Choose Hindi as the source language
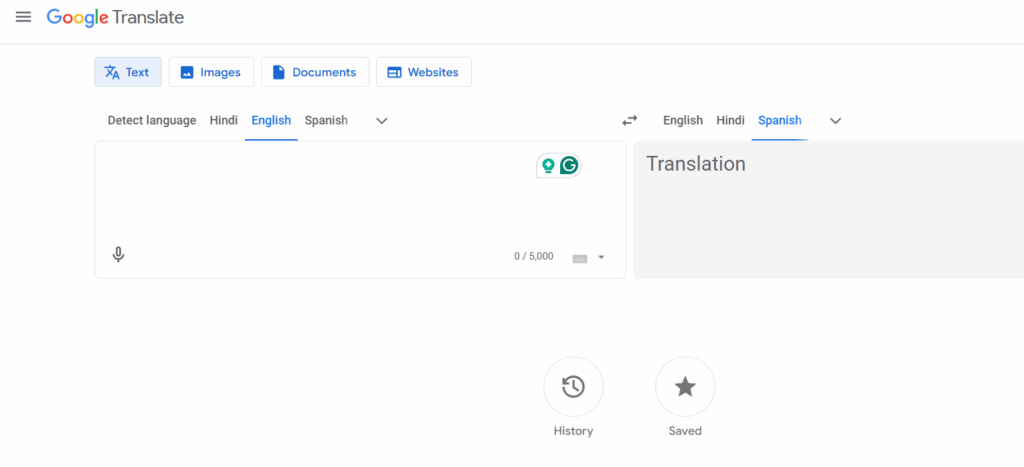Viewport: 1024px width, 467px height. (224, 120)
